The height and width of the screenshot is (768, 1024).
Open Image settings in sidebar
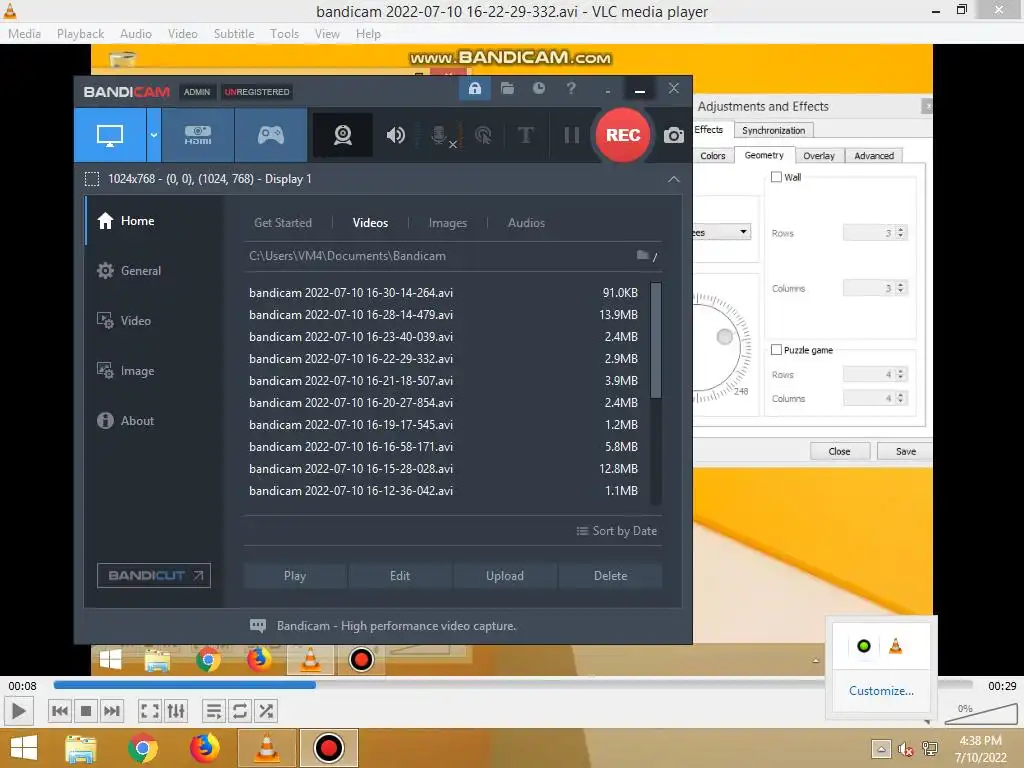[x=125, y=371]
